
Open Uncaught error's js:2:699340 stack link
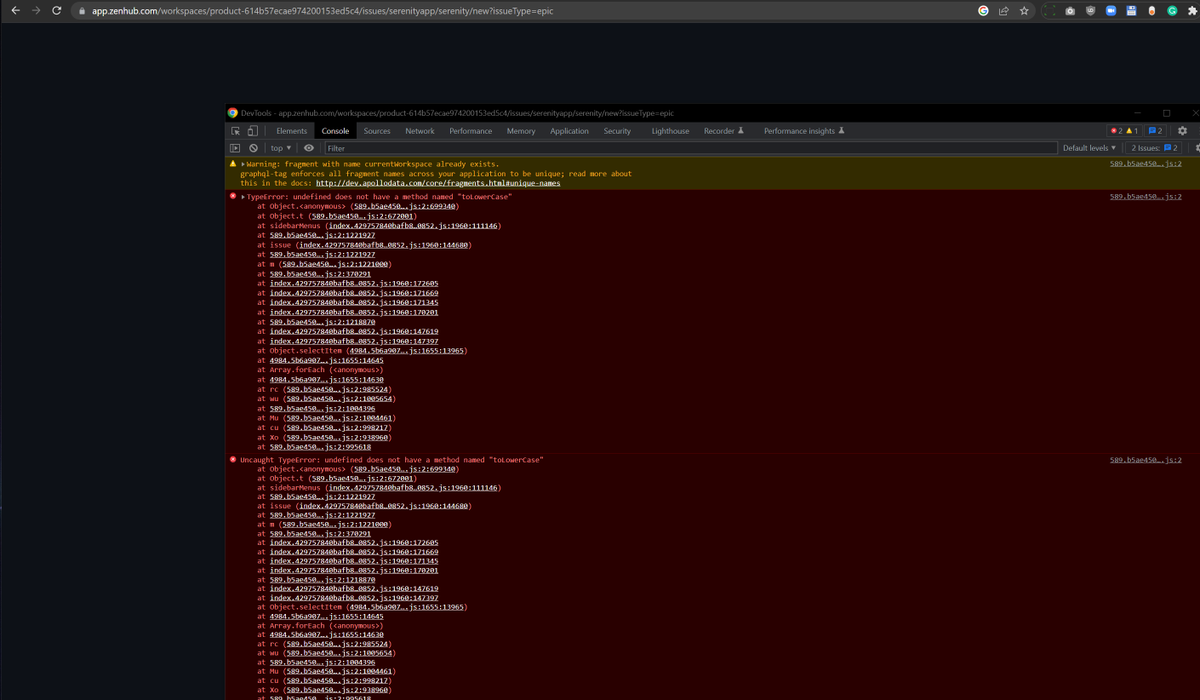404,469
